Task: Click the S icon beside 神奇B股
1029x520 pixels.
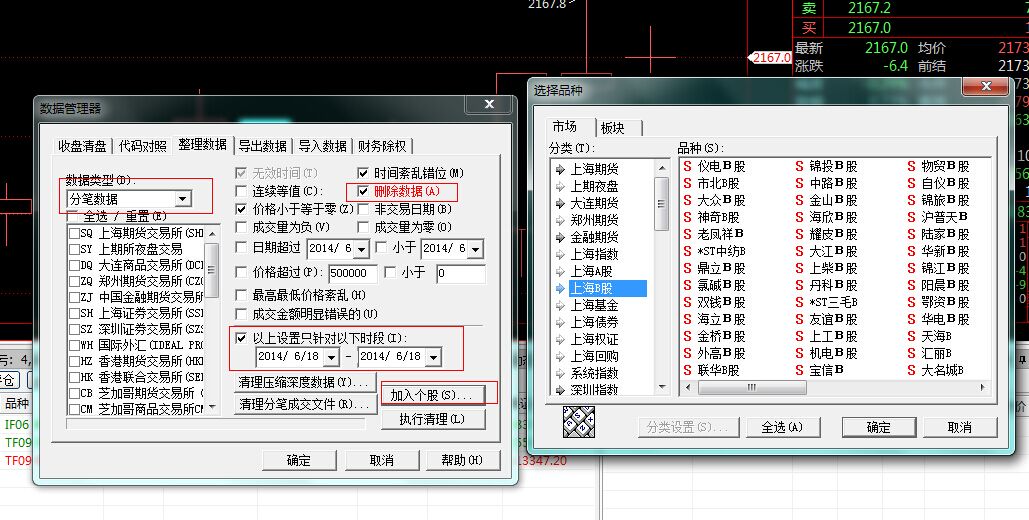Action: coord(687,217)
